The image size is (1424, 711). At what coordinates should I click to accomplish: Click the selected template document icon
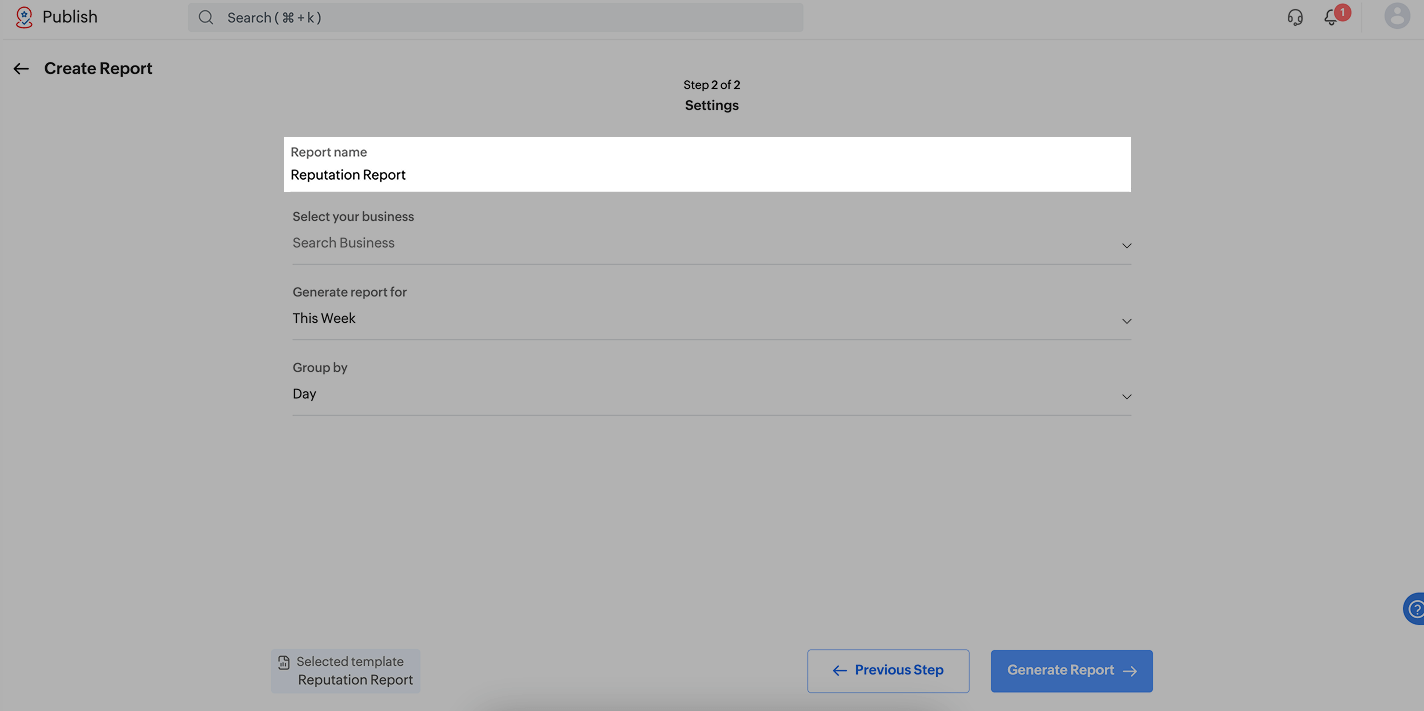pyautogui.click(x=284, y=662)
